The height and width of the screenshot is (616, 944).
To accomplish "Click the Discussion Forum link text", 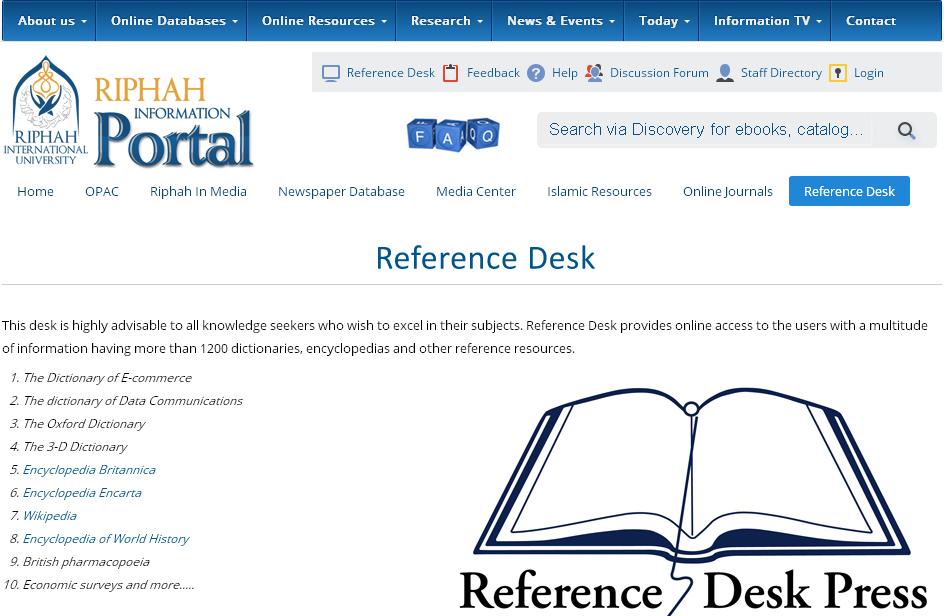I will pyautogui.click(x=659, y=73).
